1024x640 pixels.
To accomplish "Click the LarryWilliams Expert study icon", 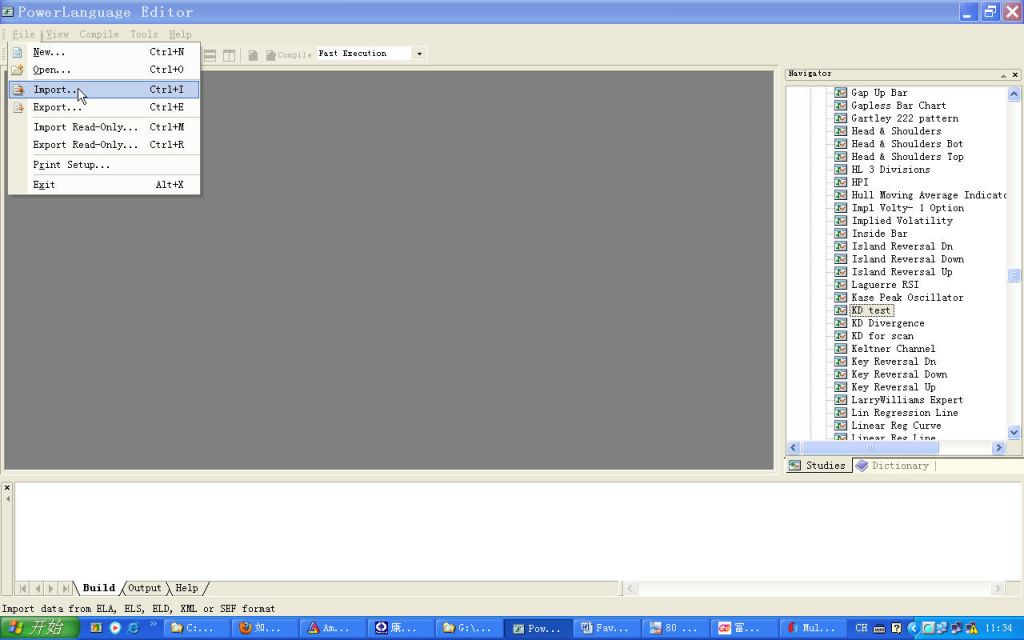I will click(840, 400).
